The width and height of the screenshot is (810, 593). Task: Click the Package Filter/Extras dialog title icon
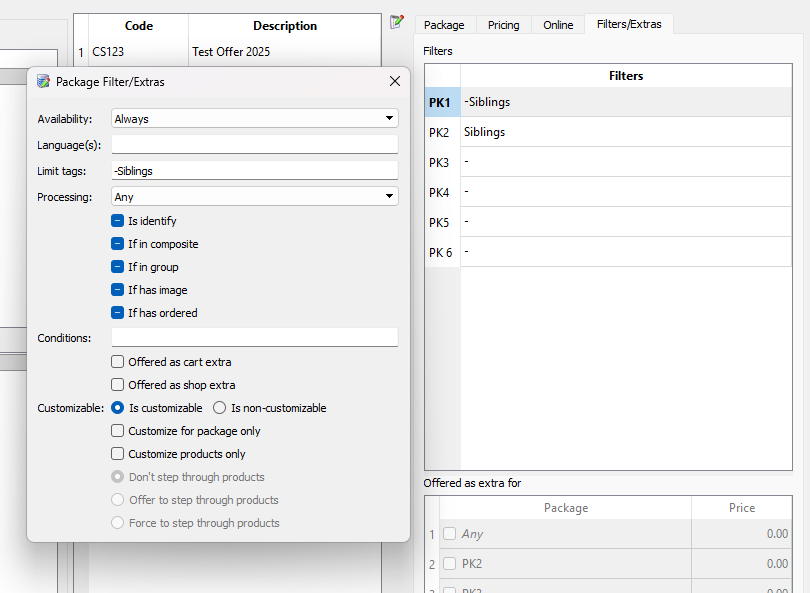(43, 82)
